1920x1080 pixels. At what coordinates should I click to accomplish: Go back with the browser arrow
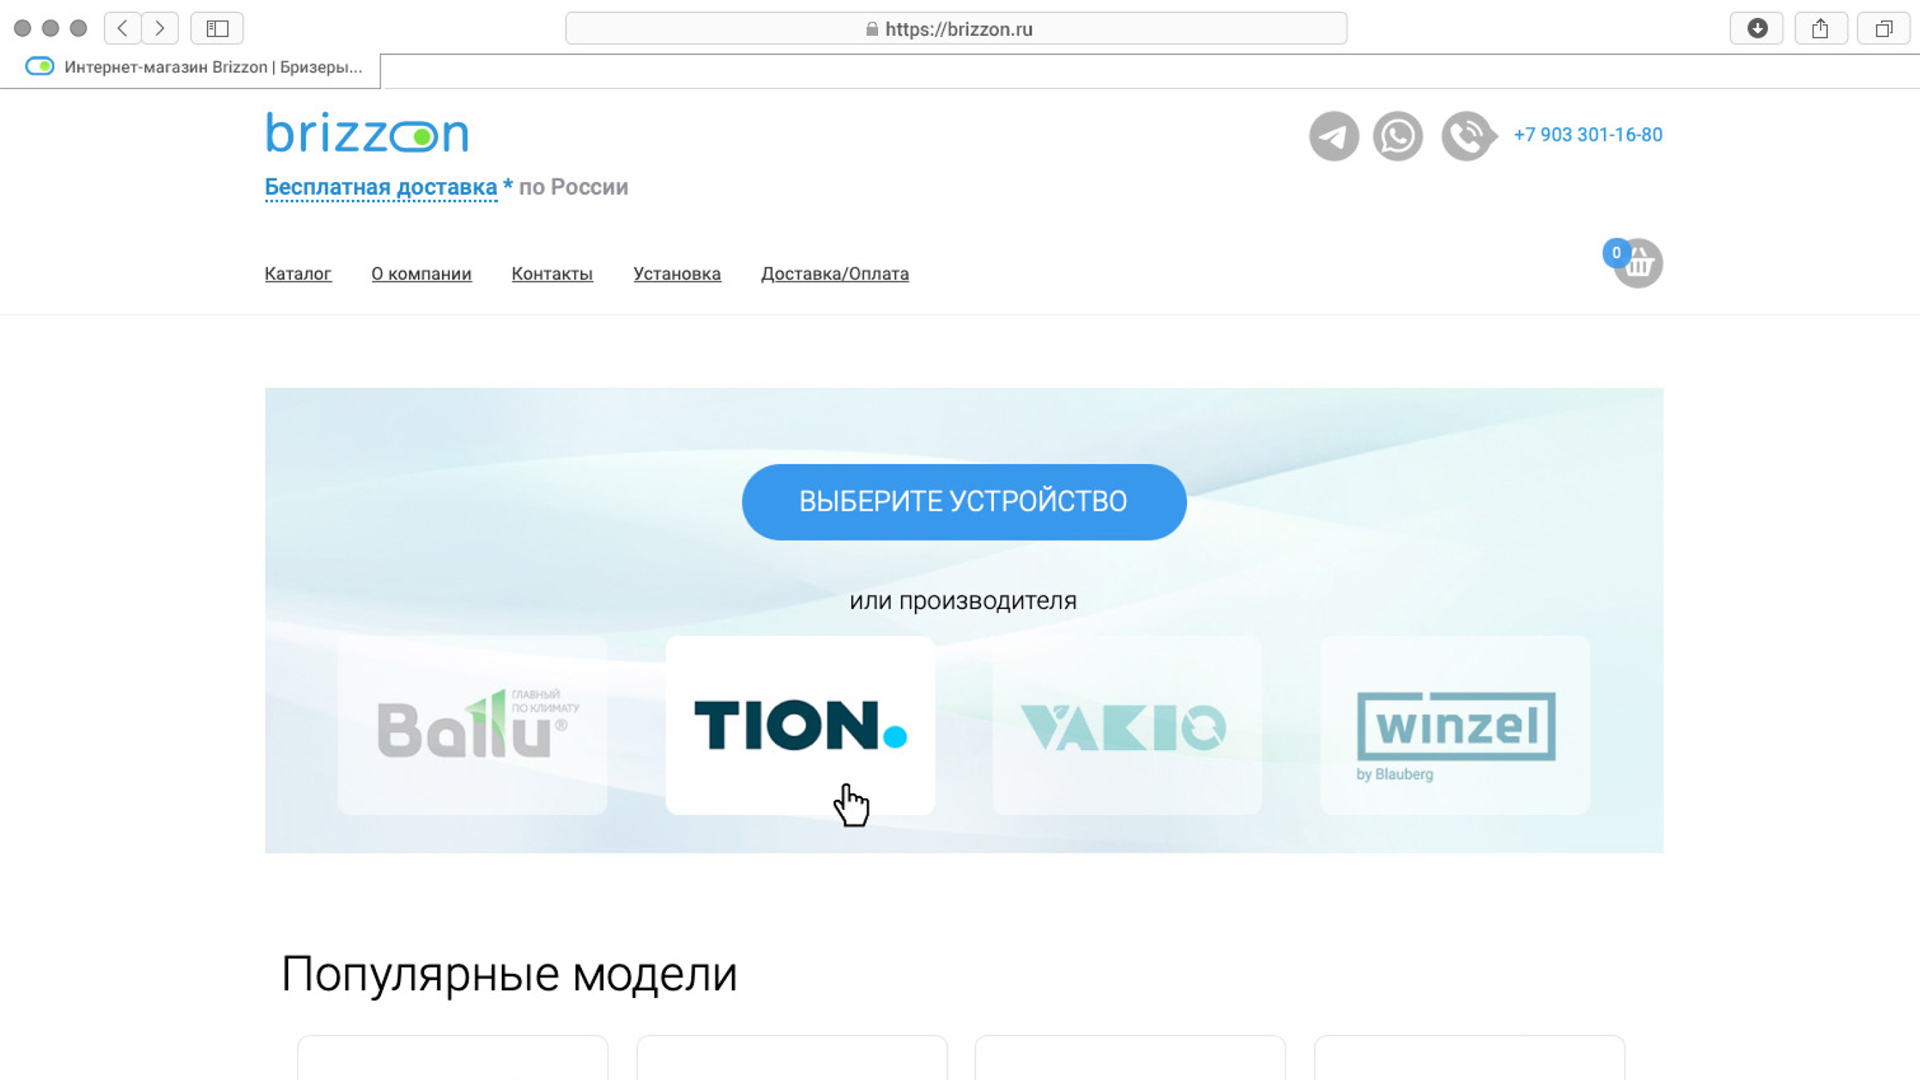click(x=122, y=29)
